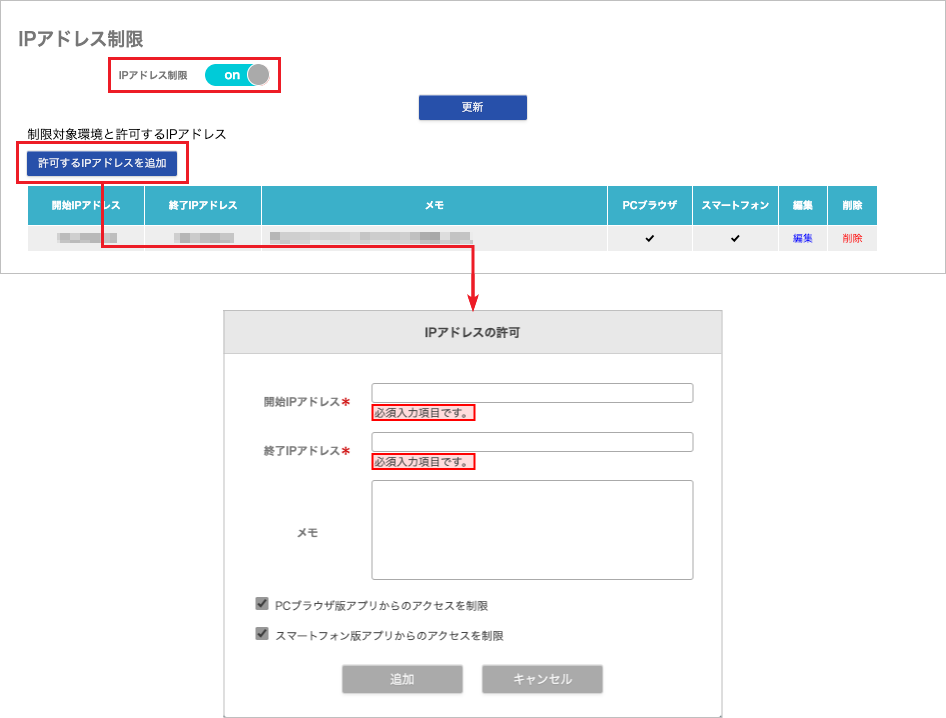946x718 pixels.
Task: Click the スマートフォン column header
Action: pos(735,205)
